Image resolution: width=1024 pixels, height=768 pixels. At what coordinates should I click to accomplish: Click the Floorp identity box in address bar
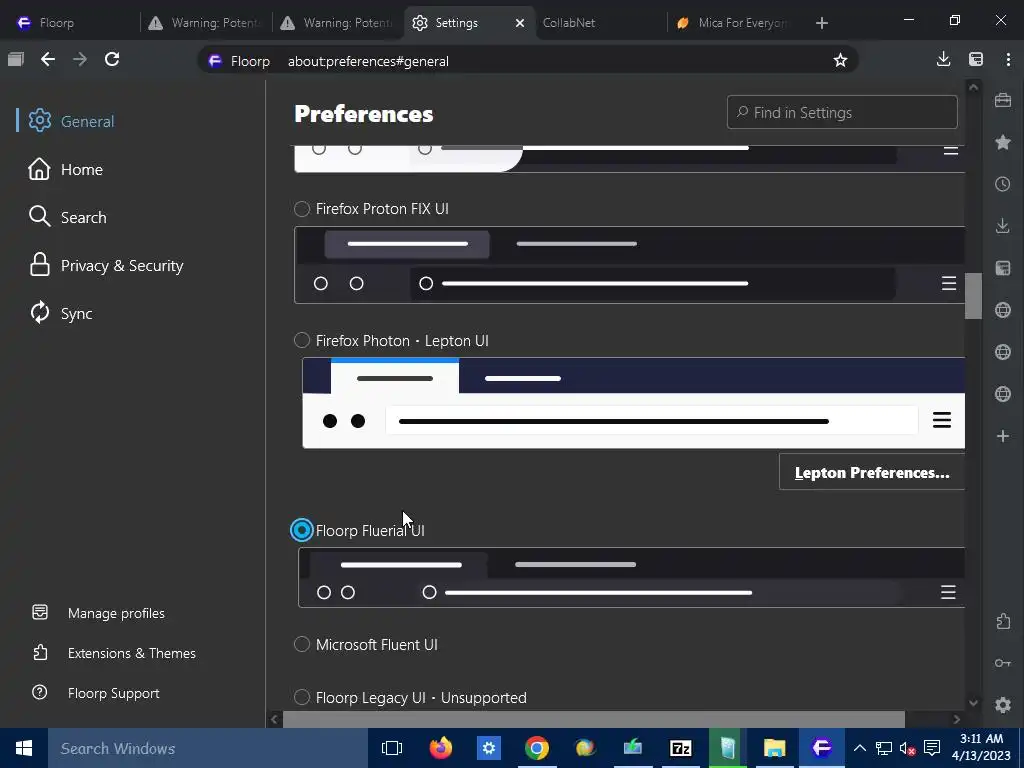(239, 61)
